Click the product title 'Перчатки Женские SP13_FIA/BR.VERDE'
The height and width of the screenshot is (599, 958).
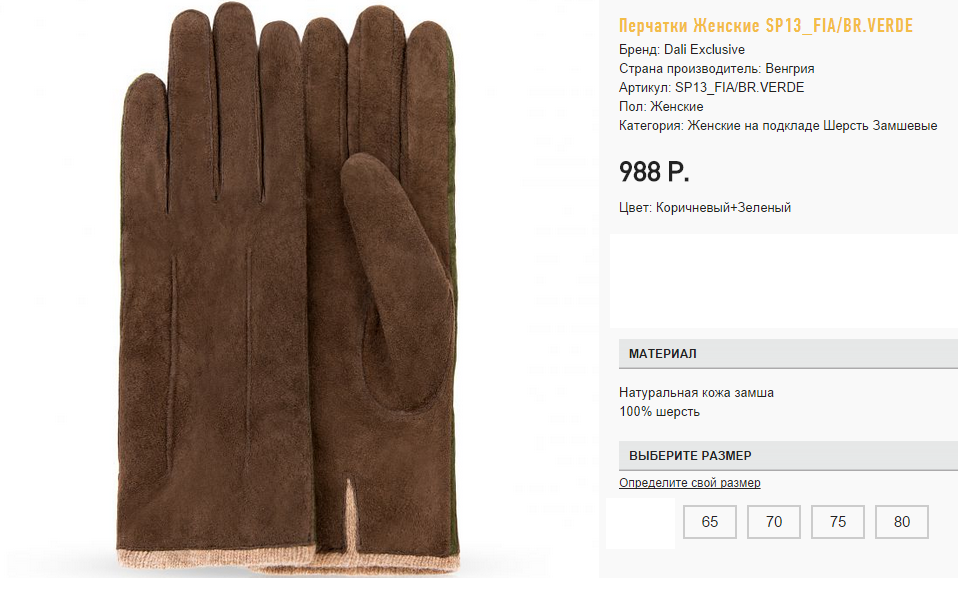pos(766,26)
